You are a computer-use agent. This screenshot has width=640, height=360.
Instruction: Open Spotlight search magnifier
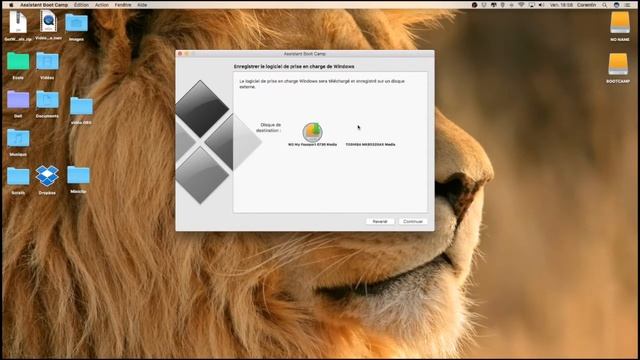(604, 5)
